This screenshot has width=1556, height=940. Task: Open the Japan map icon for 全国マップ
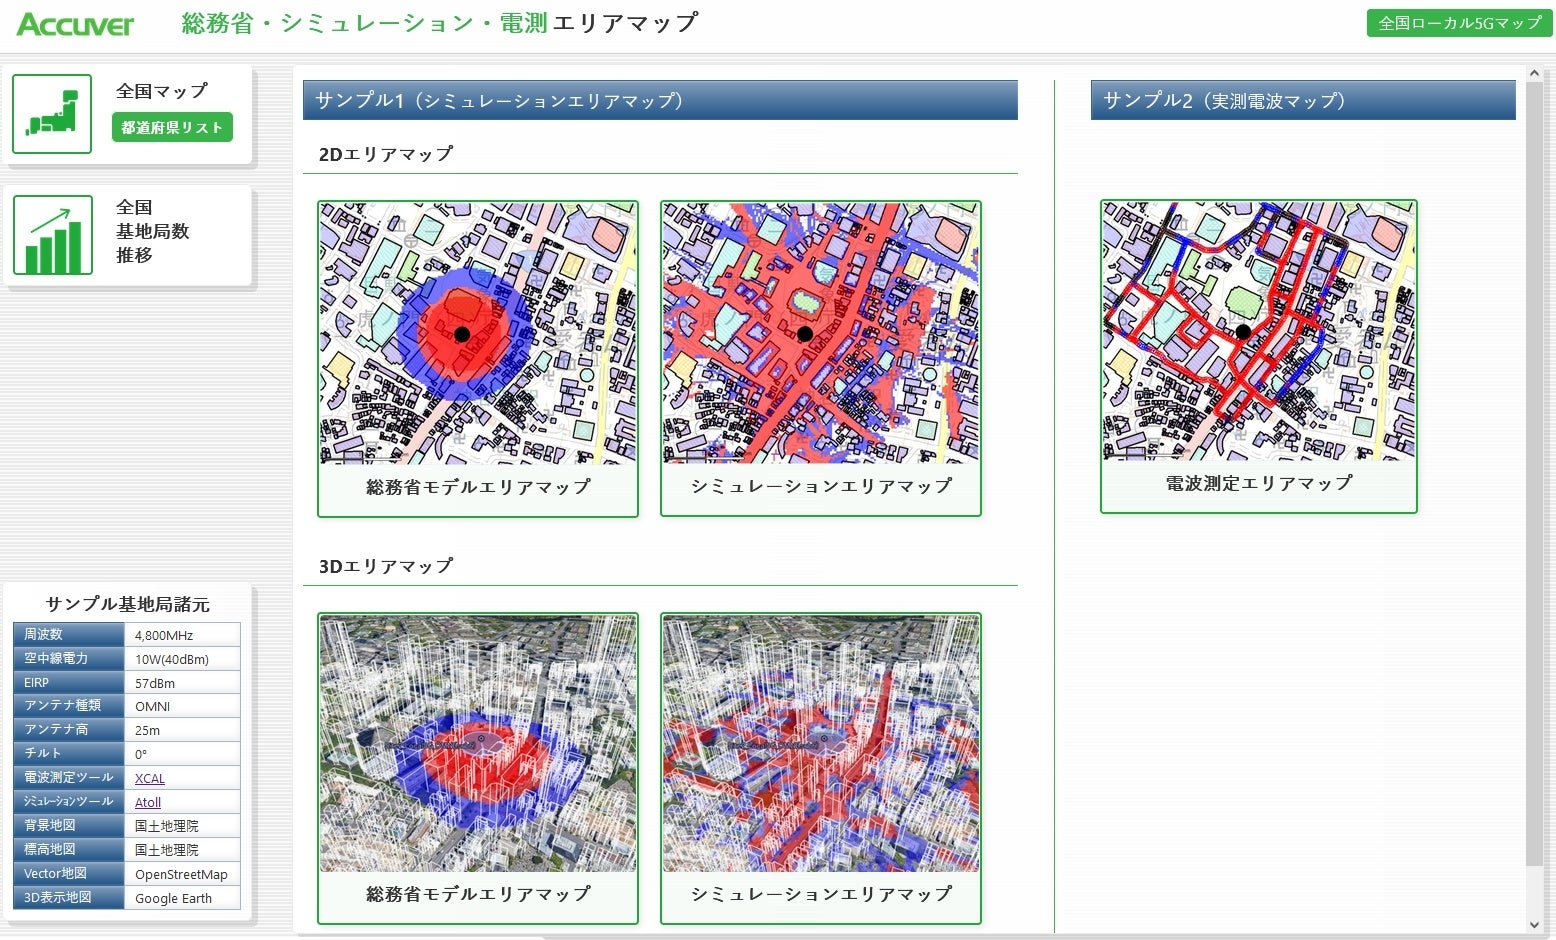[x=52, y=114]
